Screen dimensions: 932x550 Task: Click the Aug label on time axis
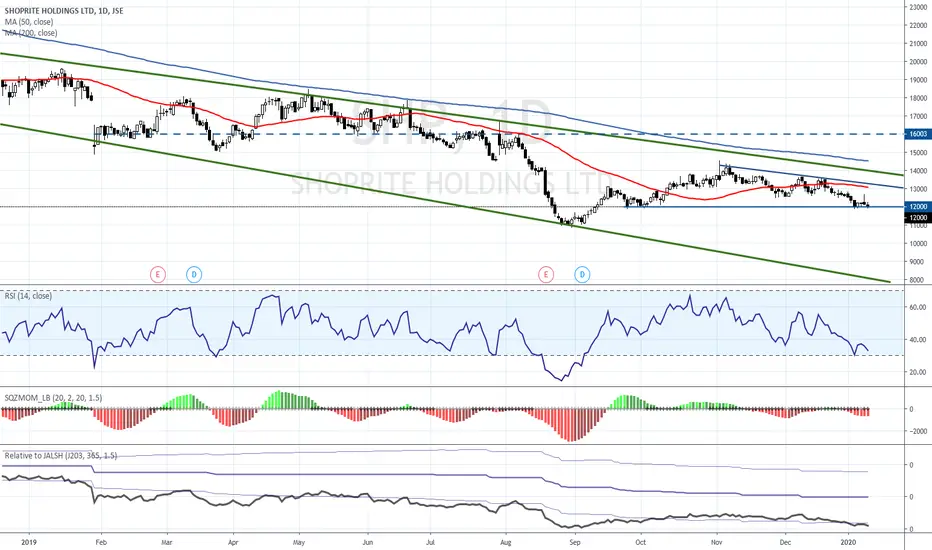coord(506,542)
